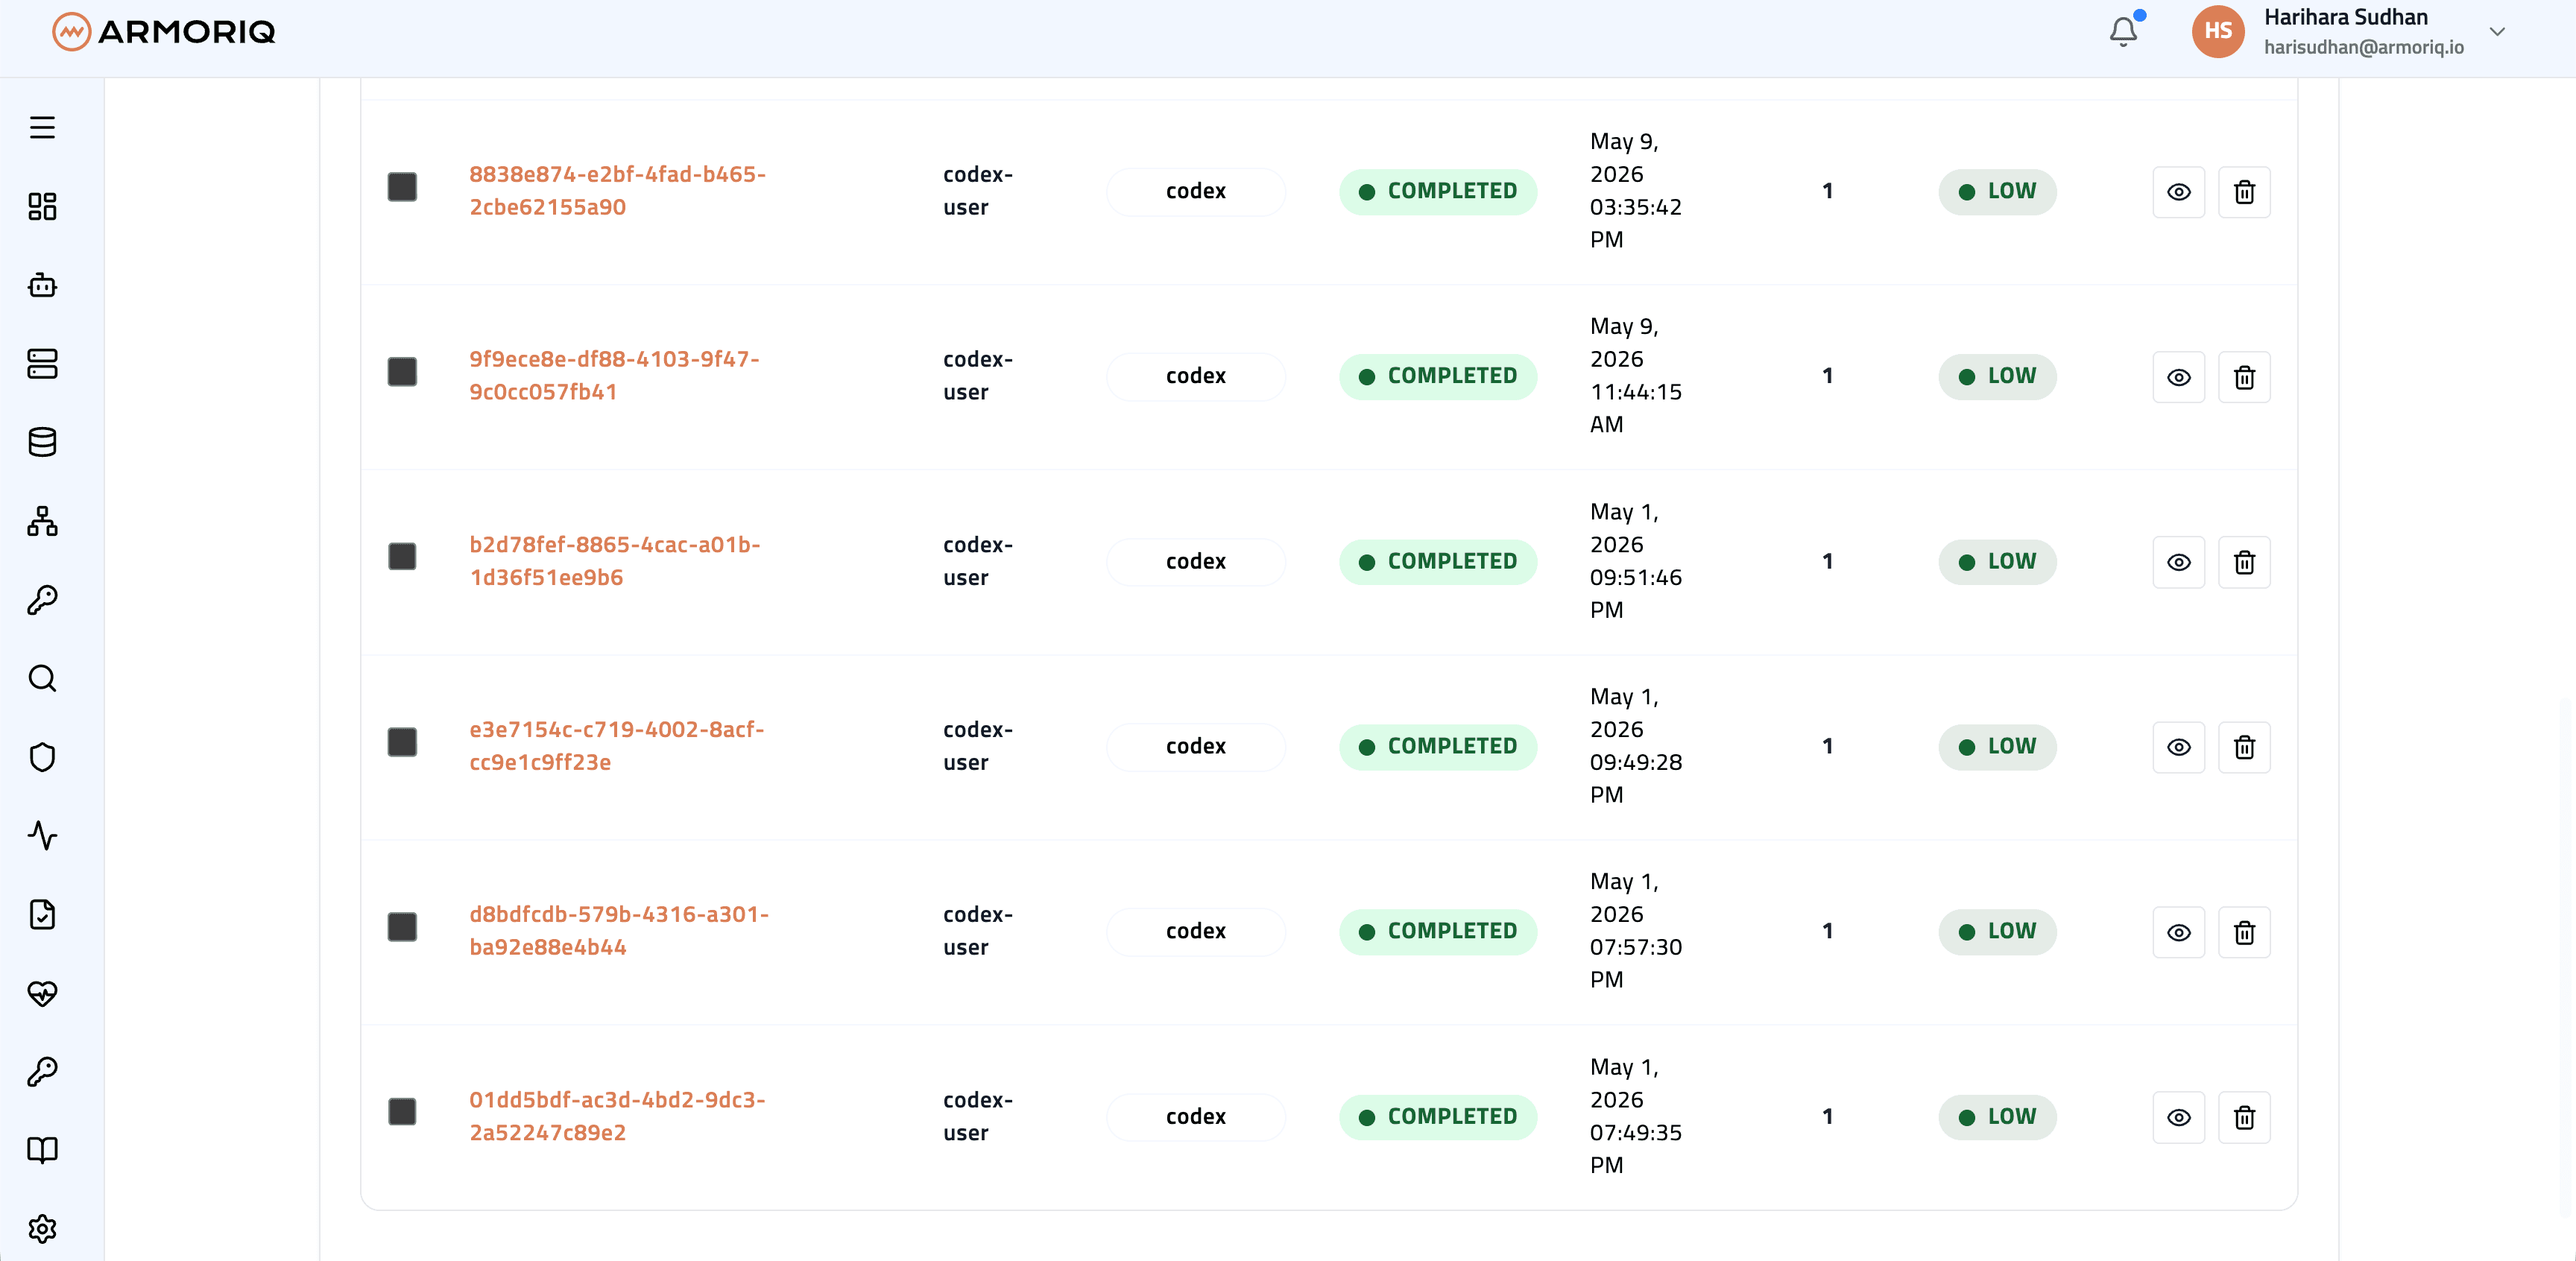The width and height of the screenshot is (2576, 1261).
Task: View details eye icon for 9f9ece8e row
Action: (x=2178, y=377)
